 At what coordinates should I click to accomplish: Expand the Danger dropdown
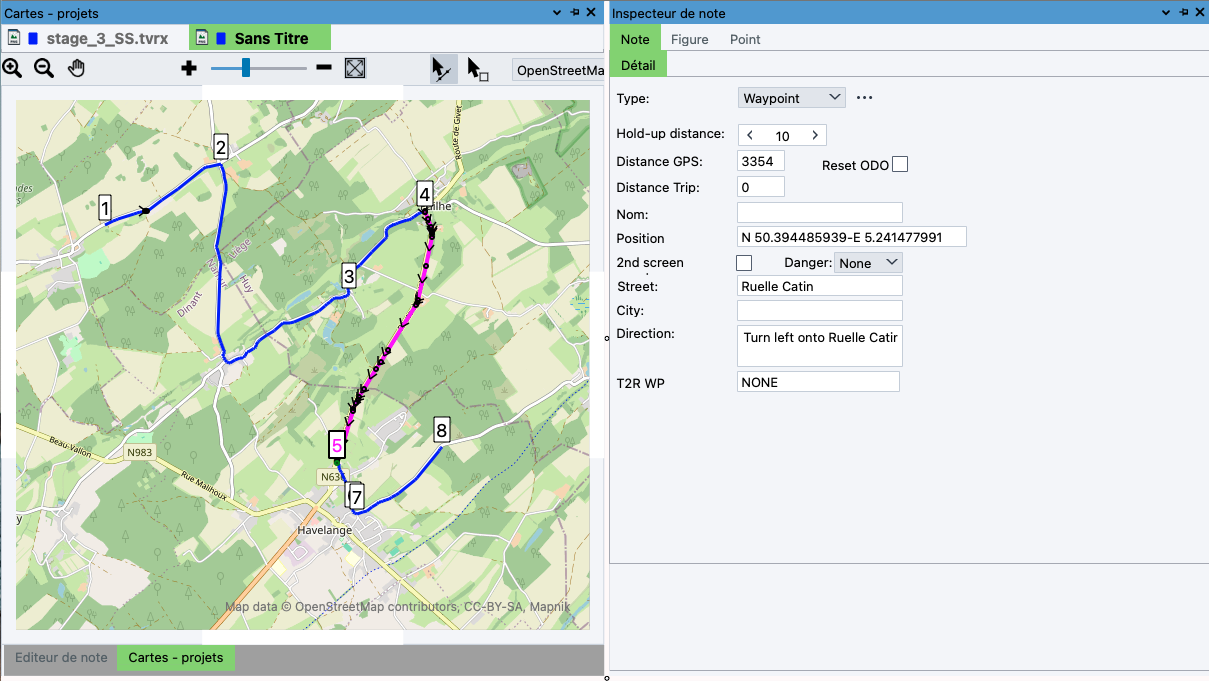pyautogui.click(x=868, y=263)
